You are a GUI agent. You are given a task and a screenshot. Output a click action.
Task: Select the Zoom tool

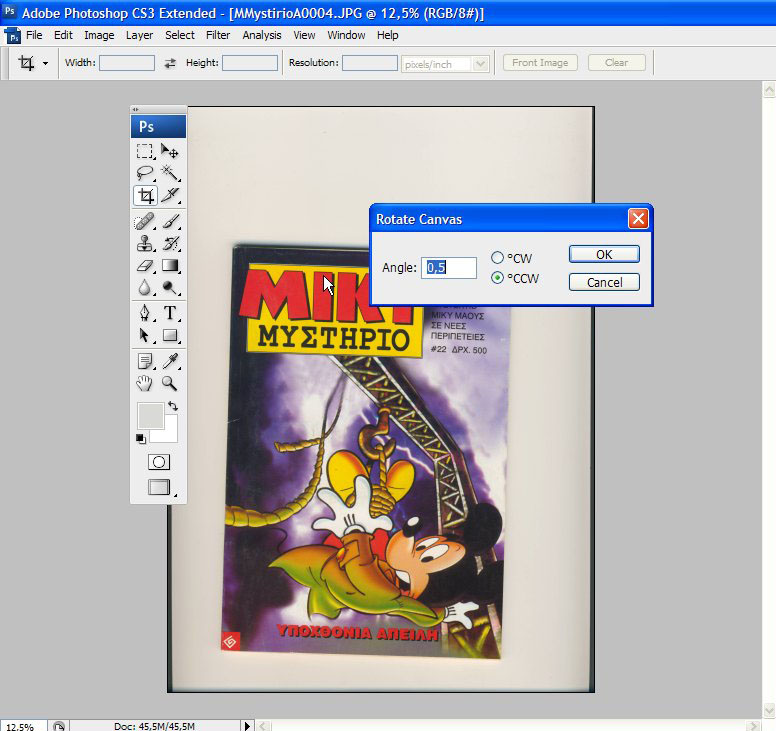pos(170,383)
